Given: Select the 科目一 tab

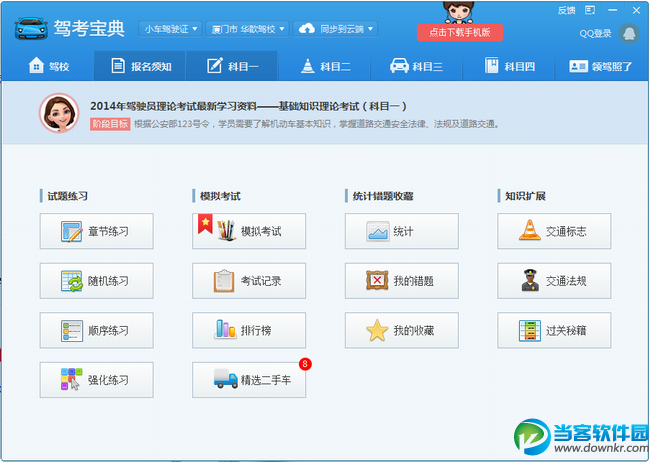Looking at the screenshot, I should tap(232, 66).
